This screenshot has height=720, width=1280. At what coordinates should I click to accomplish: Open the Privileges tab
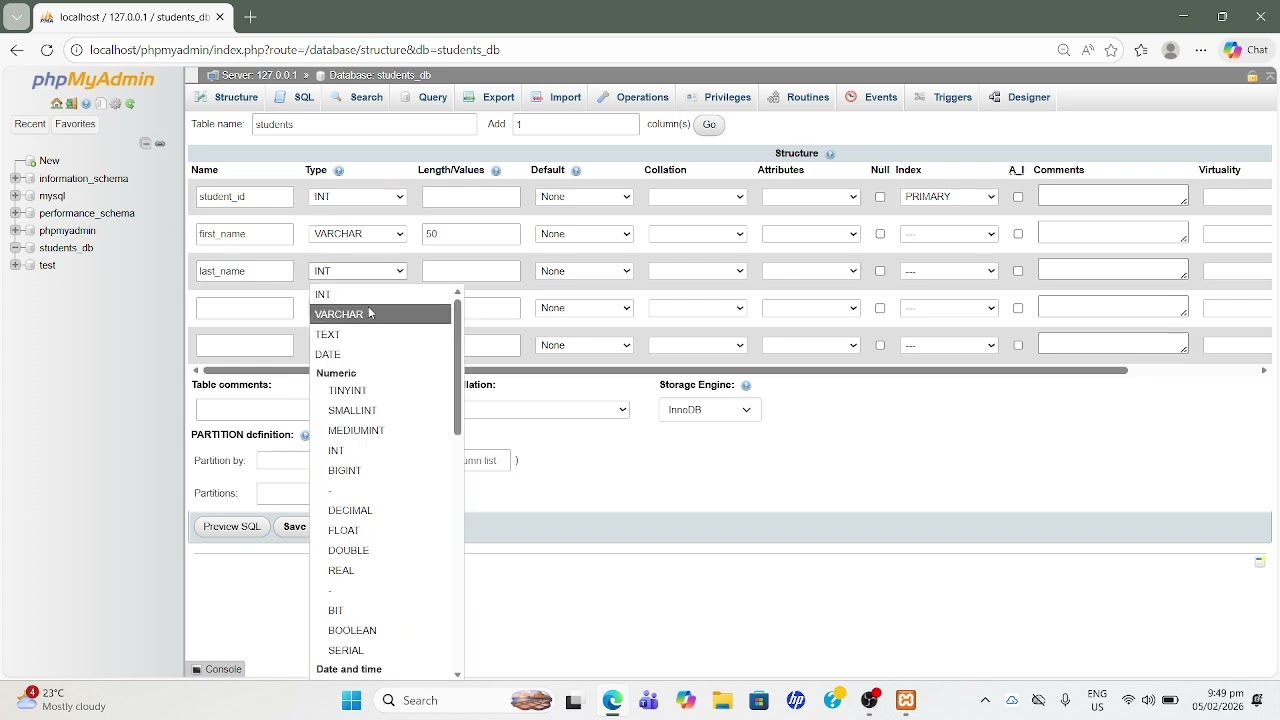click(x=718, y=97)
